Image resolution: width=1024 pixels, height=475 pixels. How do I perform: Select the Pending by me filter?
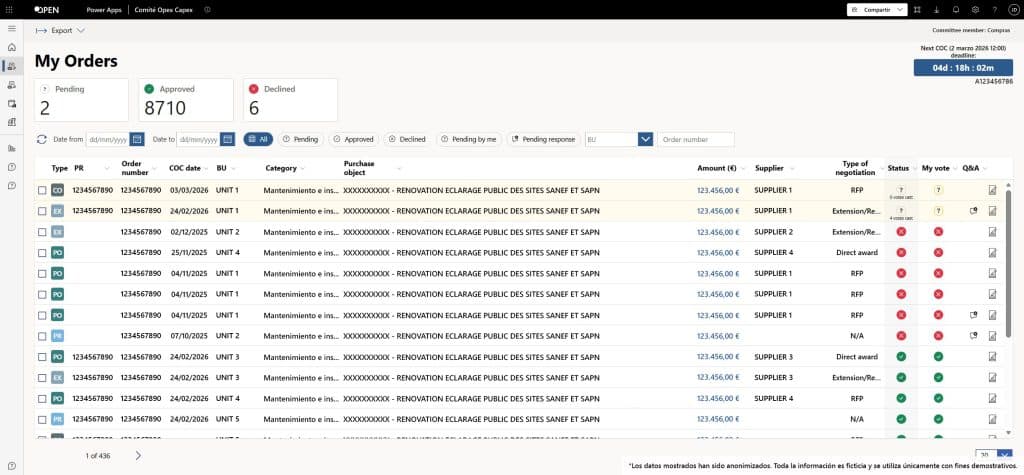coord(468,139)
